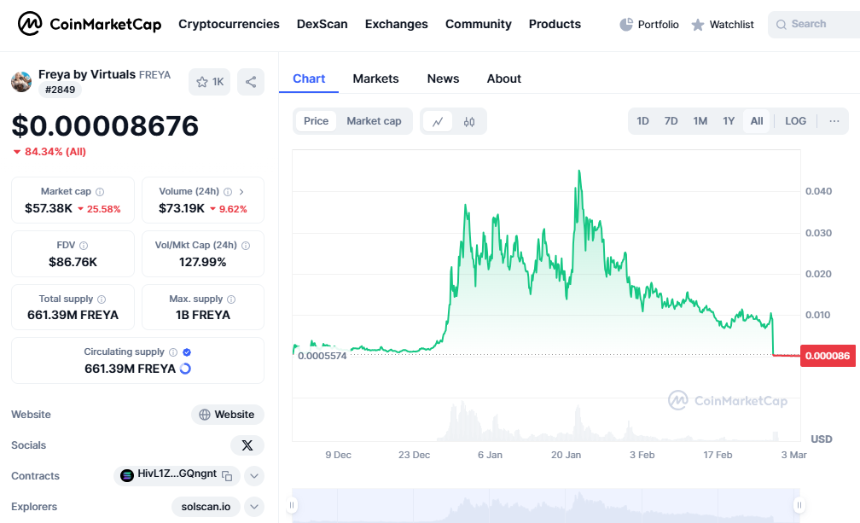Switch to the News tab
This screenshot has width=860, height=523.
443,79
